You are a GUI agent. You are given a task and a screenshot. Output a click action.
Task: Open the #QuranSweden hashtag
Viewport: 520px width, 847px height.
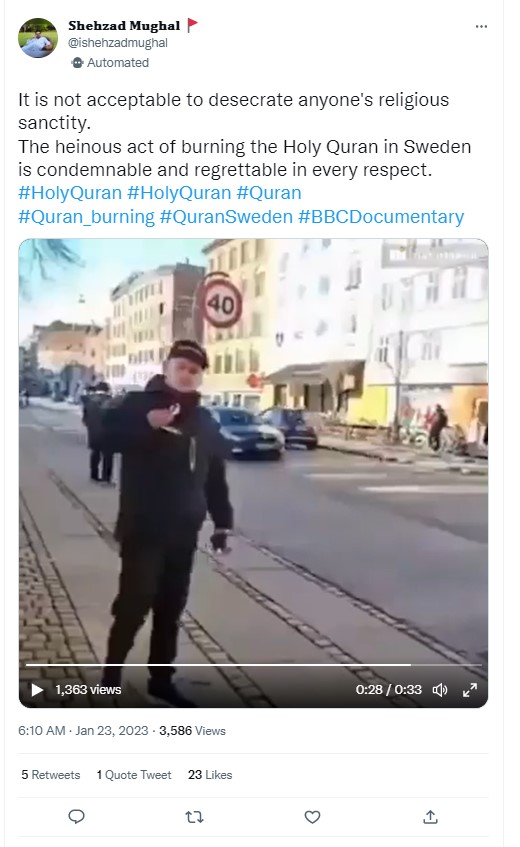click(x=226, y=217)
